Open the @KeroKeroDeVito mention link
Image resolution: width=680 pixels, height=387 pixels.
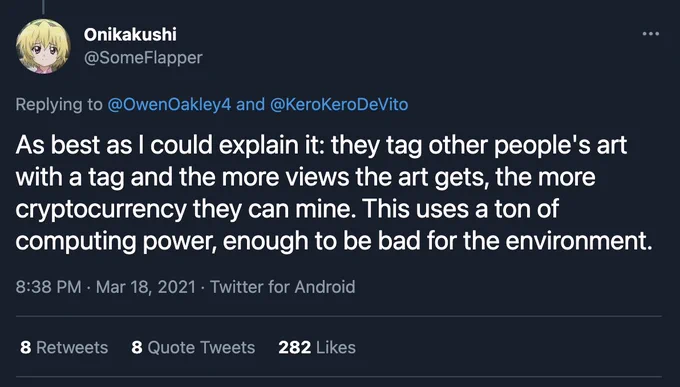[339, 105]
